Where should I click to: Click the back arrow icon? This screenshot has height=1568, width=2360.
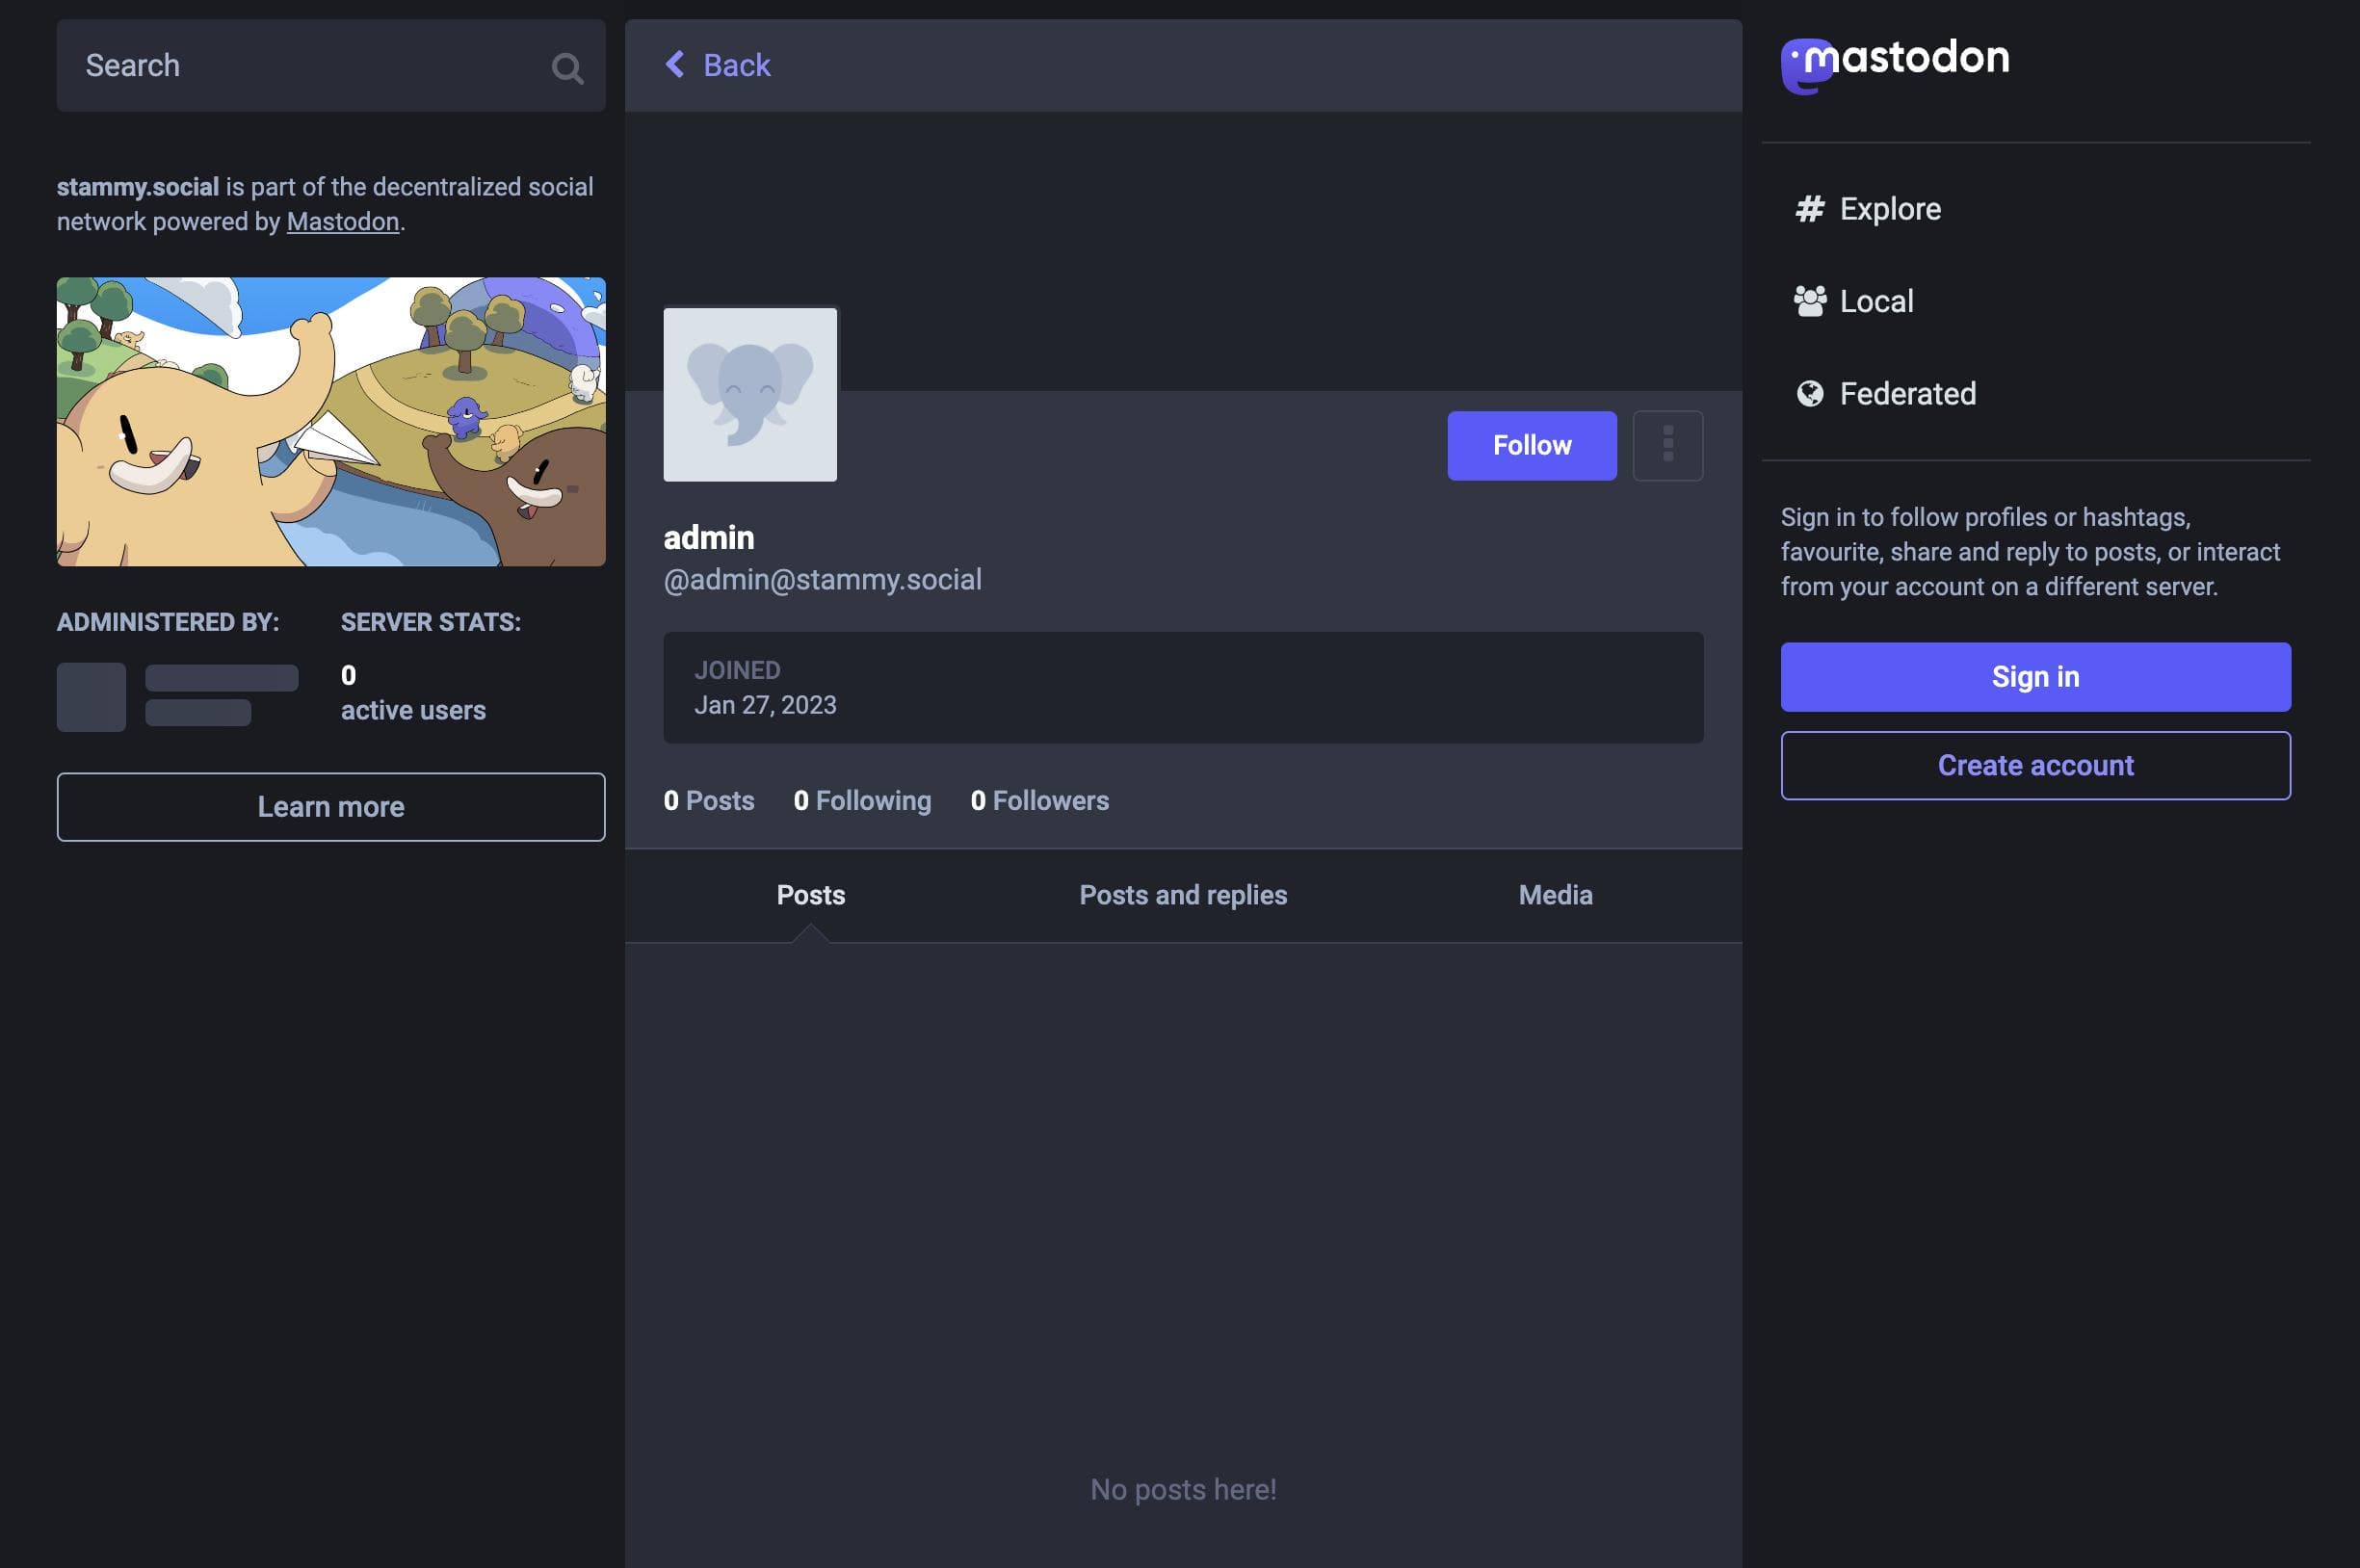click(x=670, y=65)
